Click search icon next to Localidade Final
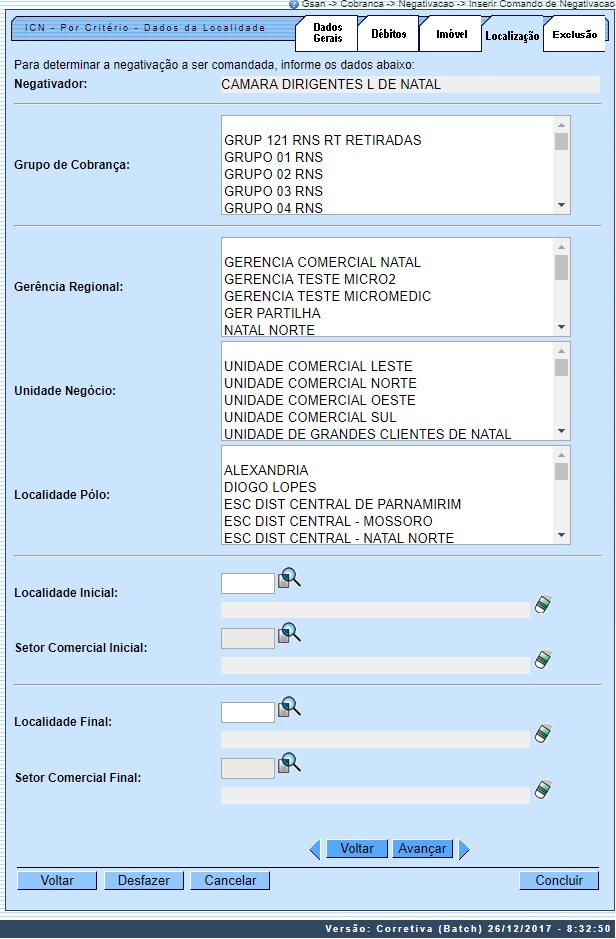Screen dimensions: 616x939 [289, 708]
